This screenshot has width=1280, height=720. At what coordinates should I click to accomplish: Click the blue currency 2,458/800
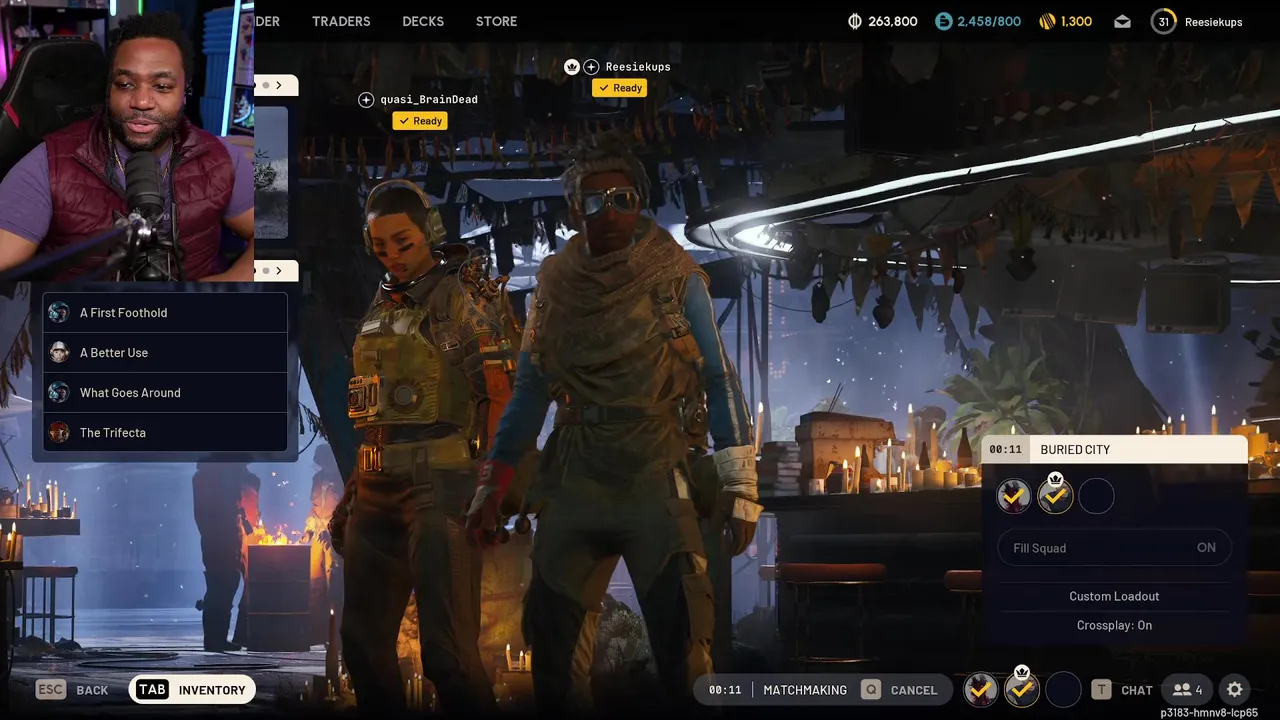978,21
